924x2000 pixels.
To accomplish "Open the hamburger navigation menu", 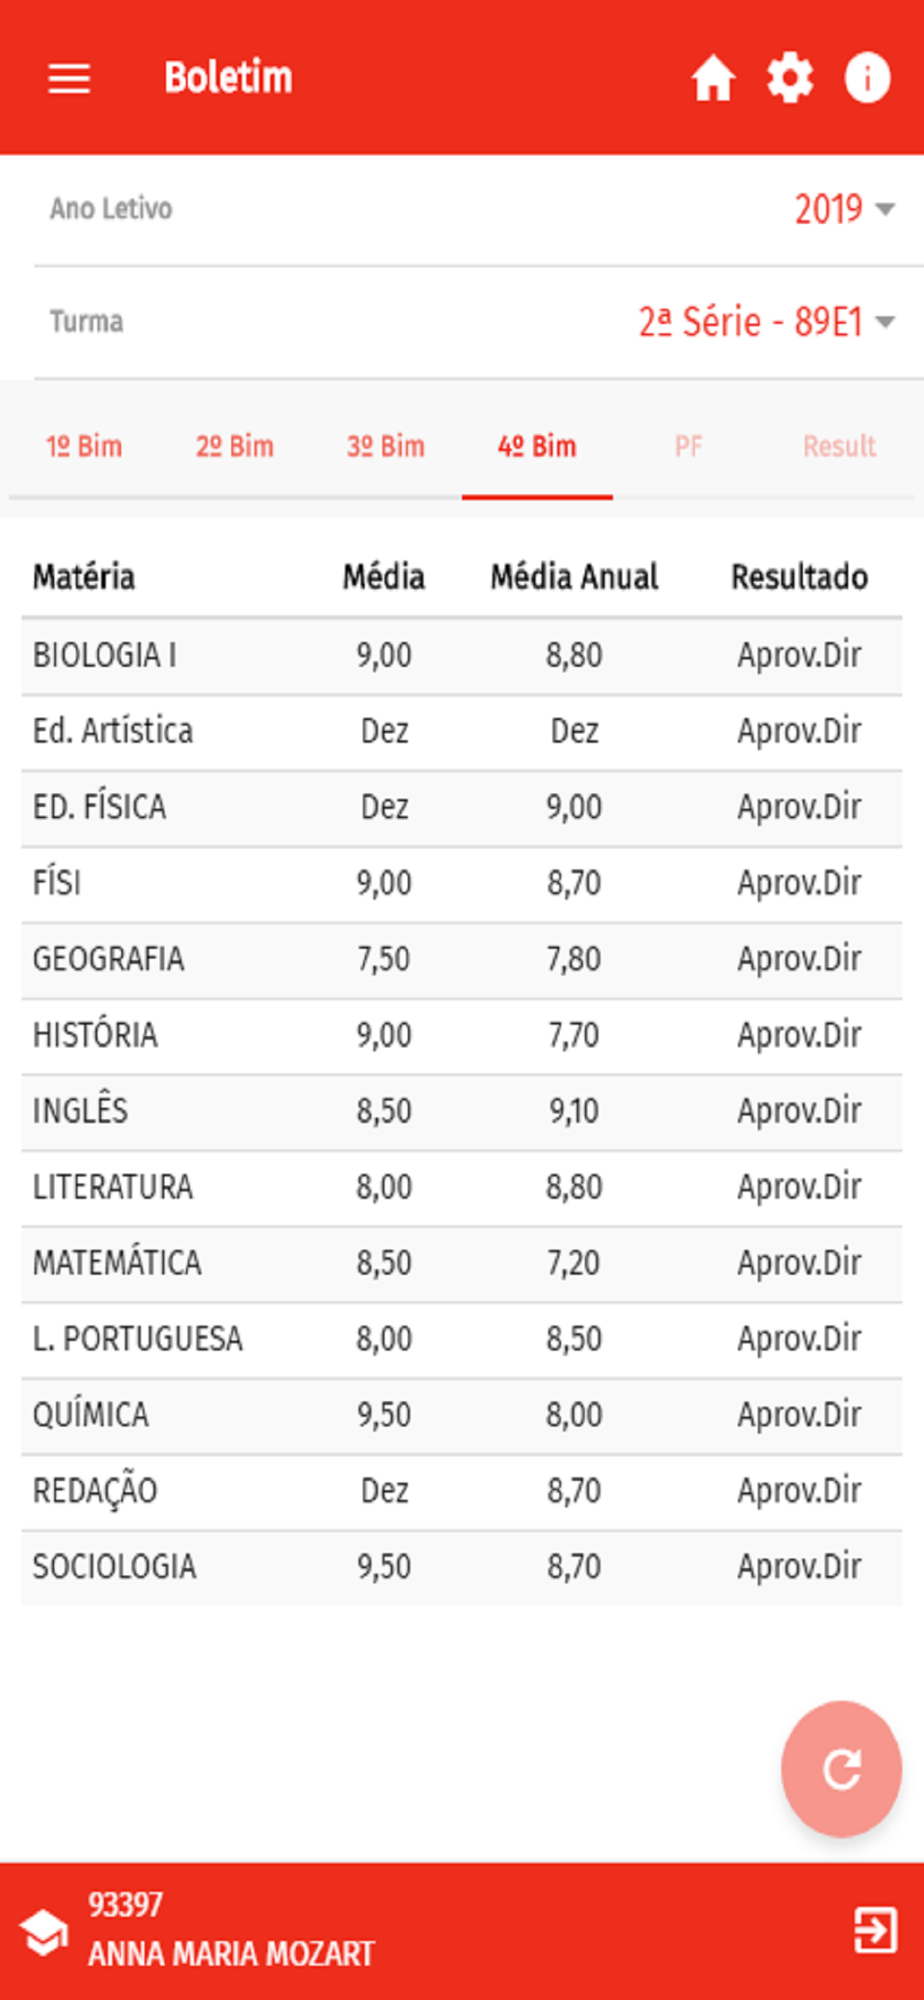I will point(69,78).
